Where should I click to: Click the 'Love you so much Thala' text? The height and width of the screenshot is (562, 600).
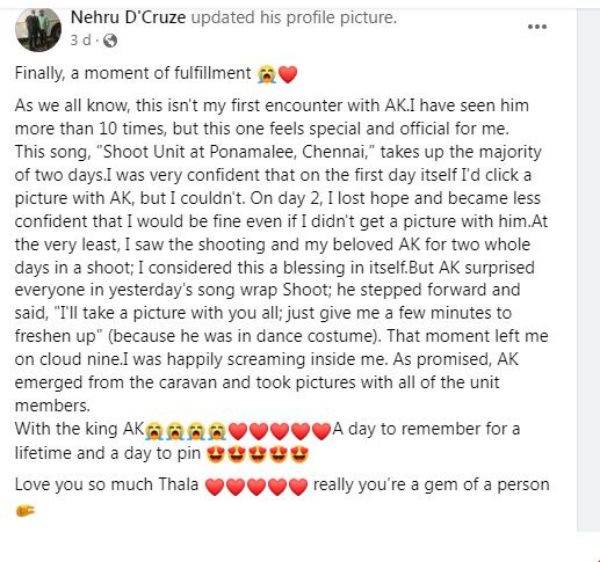click(x=106, y=486)
